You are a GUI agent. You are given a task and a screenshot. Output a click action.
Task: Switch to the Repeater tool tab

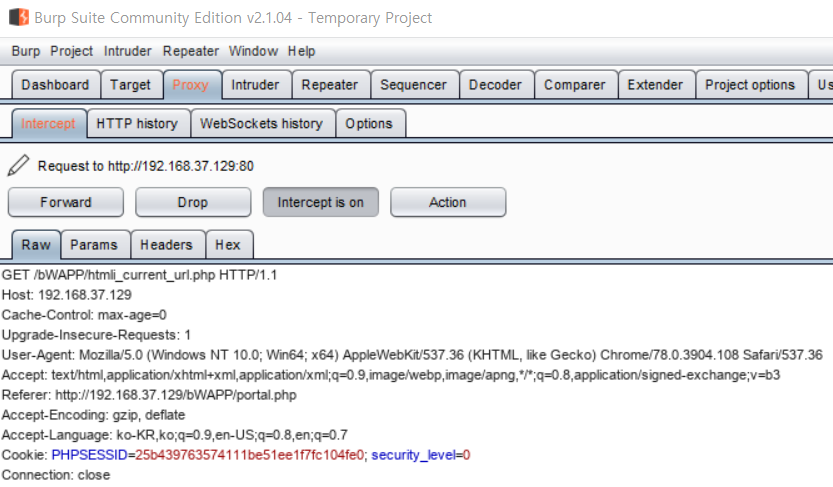click(329, 85)
